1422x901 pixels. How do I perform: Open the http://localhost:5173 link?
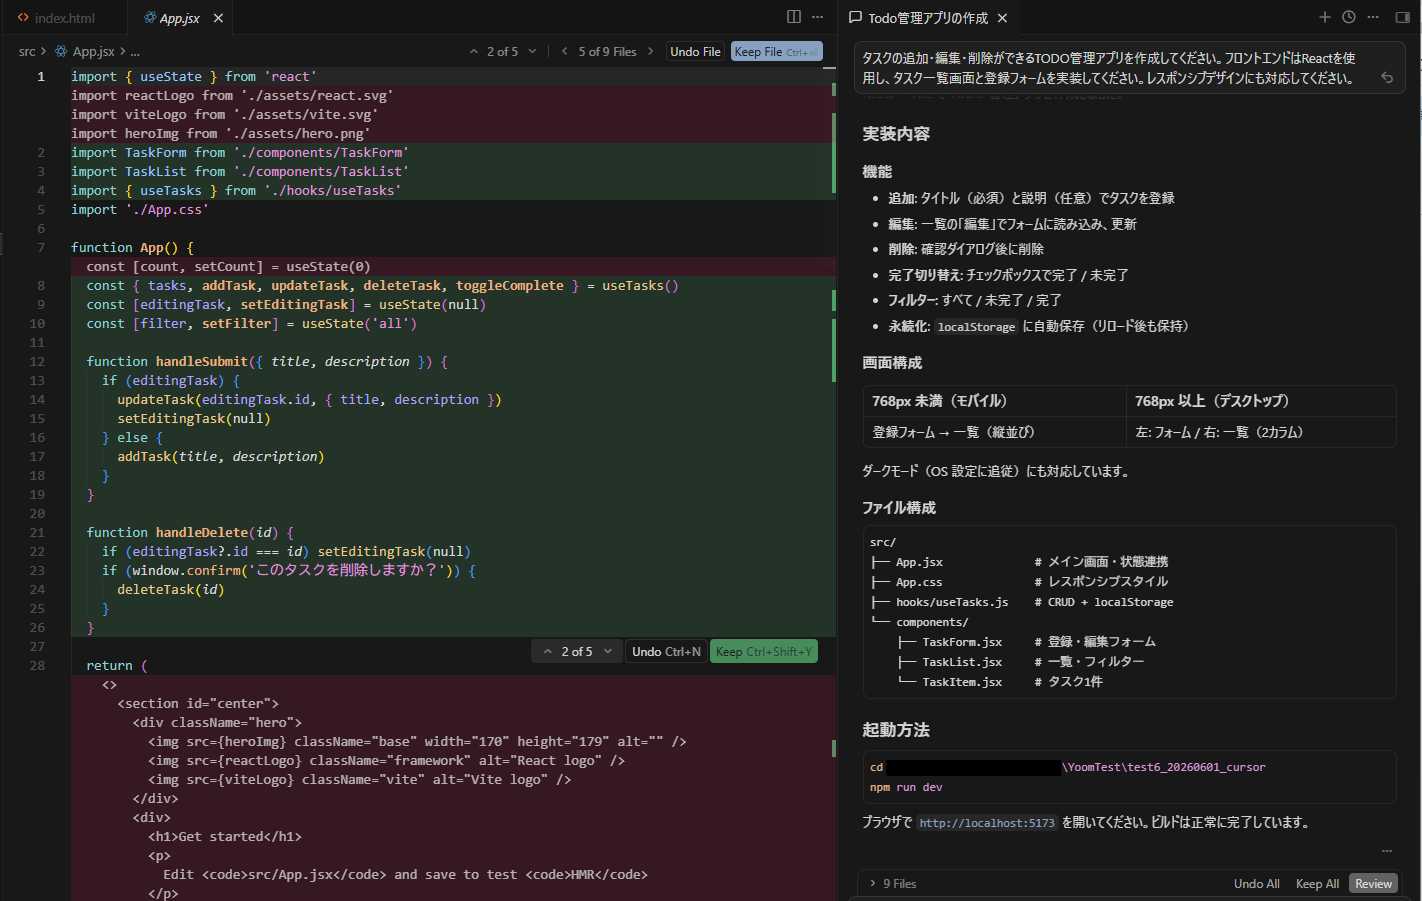click(x=987, y=823)
